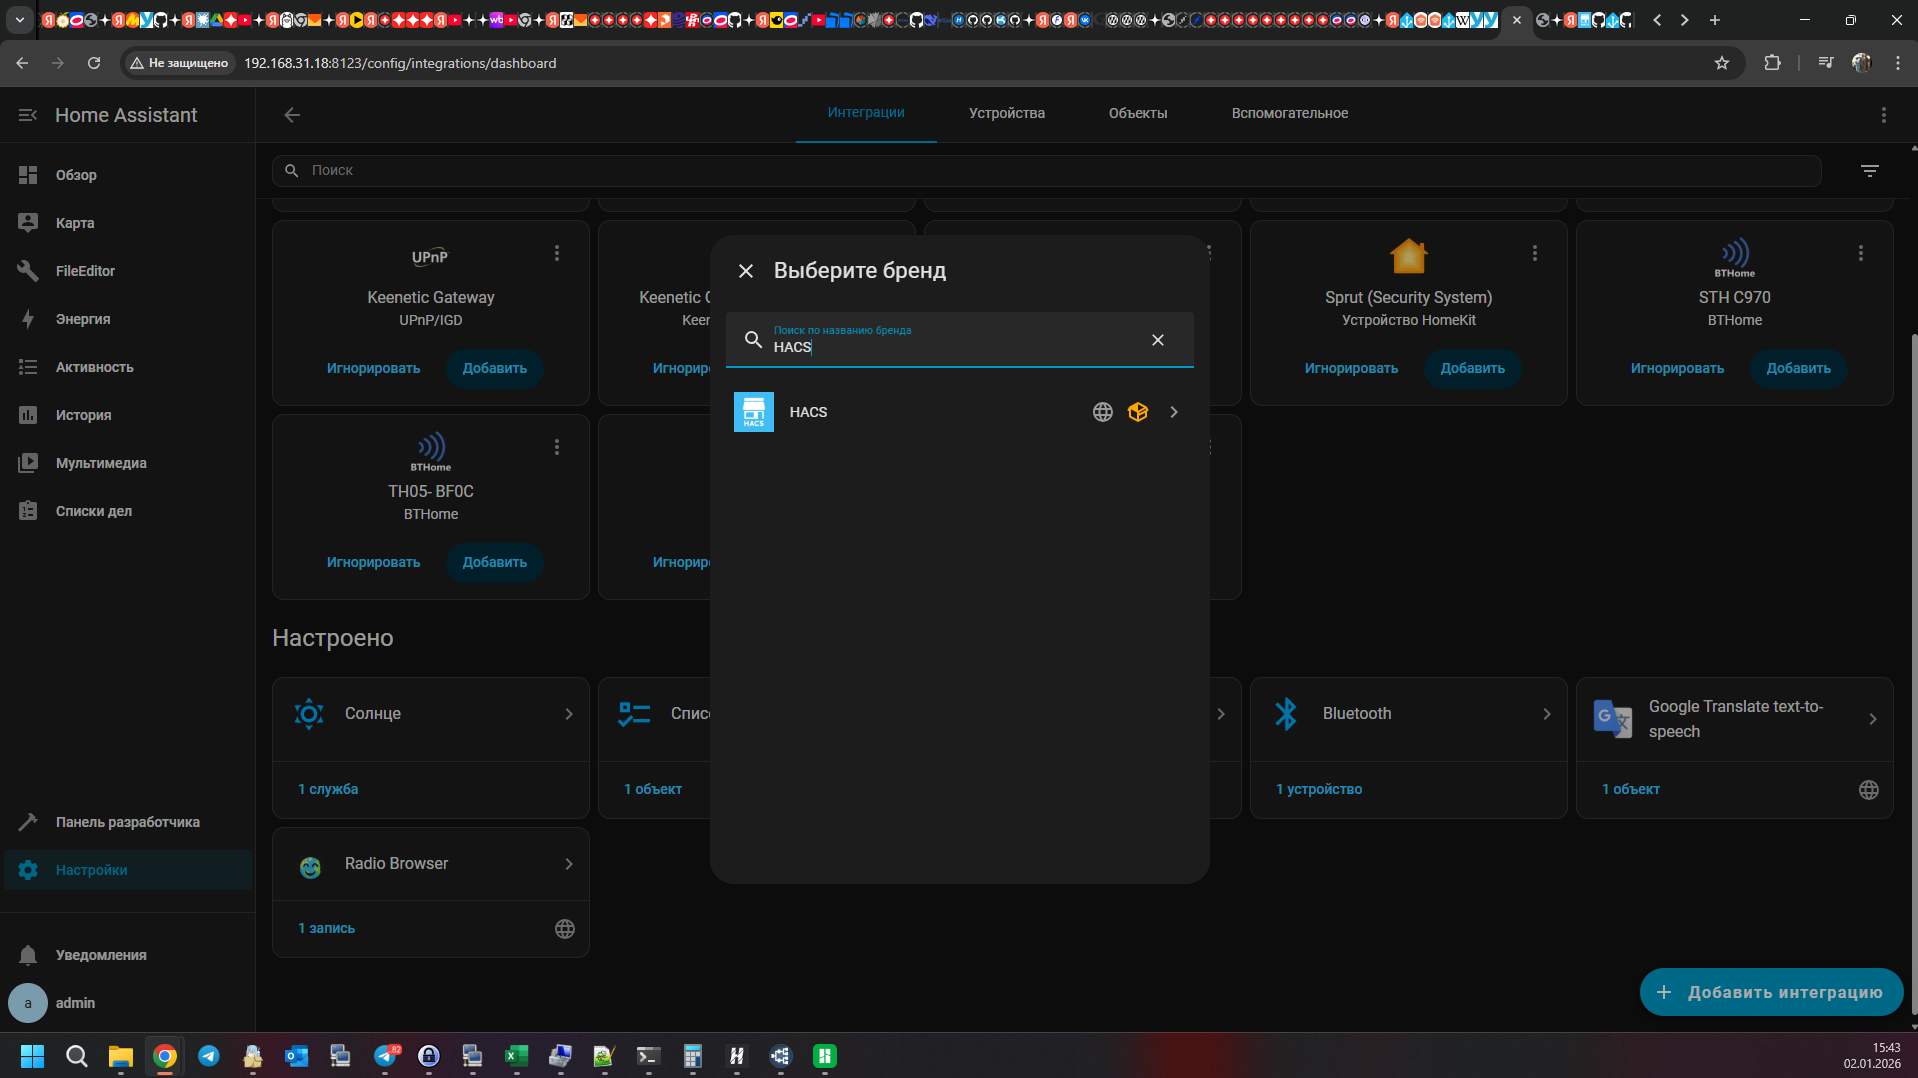1918x1078 pixels.
Task: Open Telegram from the Windows taskbar
Action: click(209, 1056)
